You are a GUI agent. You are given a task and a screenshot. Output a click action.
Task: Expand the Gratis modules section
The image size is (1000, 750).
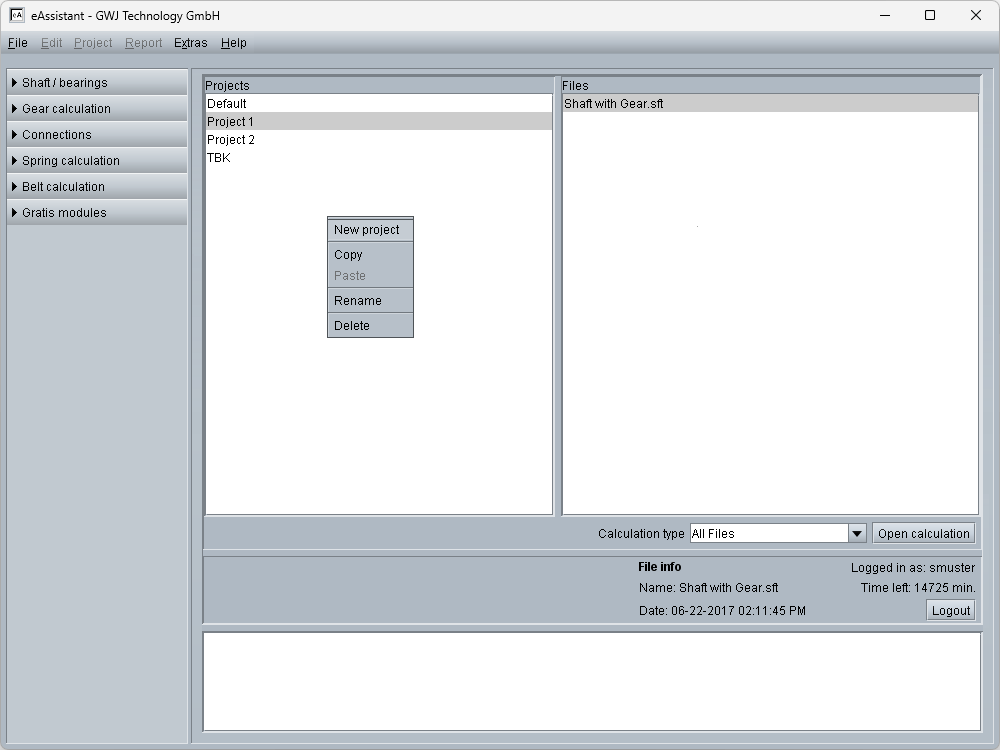97,213
